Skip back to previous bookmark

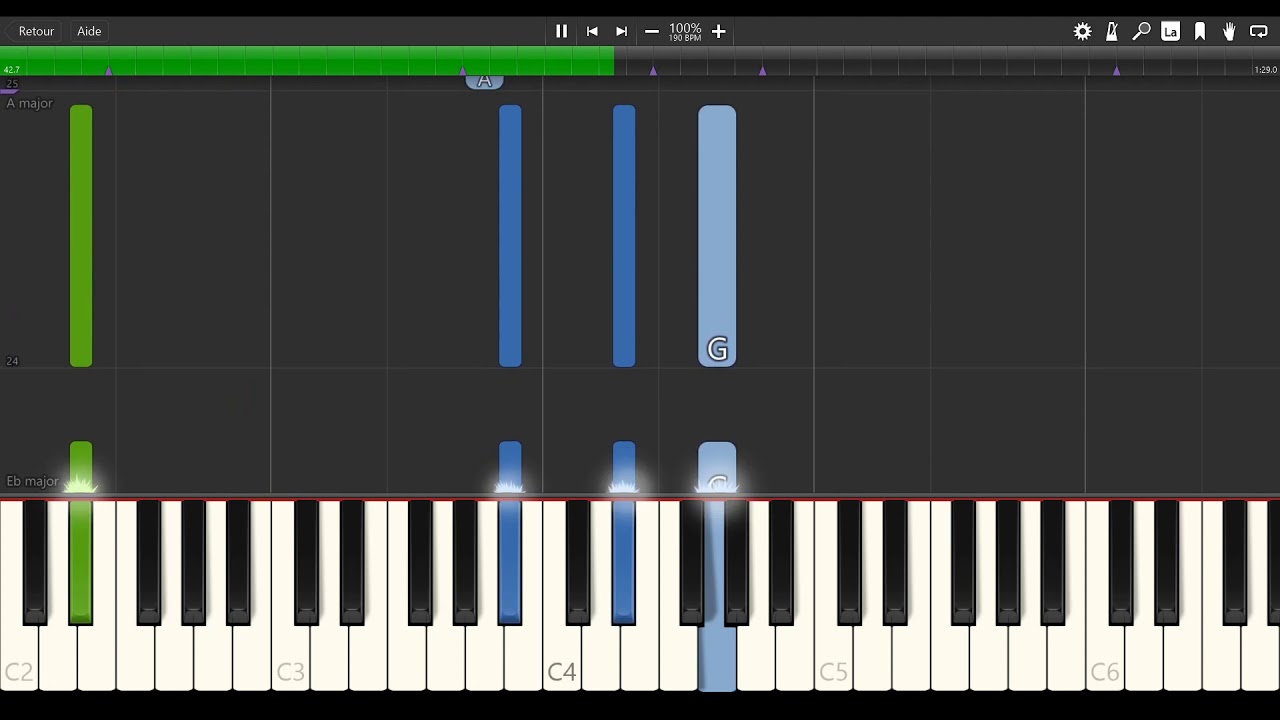(x=592, y=31)
